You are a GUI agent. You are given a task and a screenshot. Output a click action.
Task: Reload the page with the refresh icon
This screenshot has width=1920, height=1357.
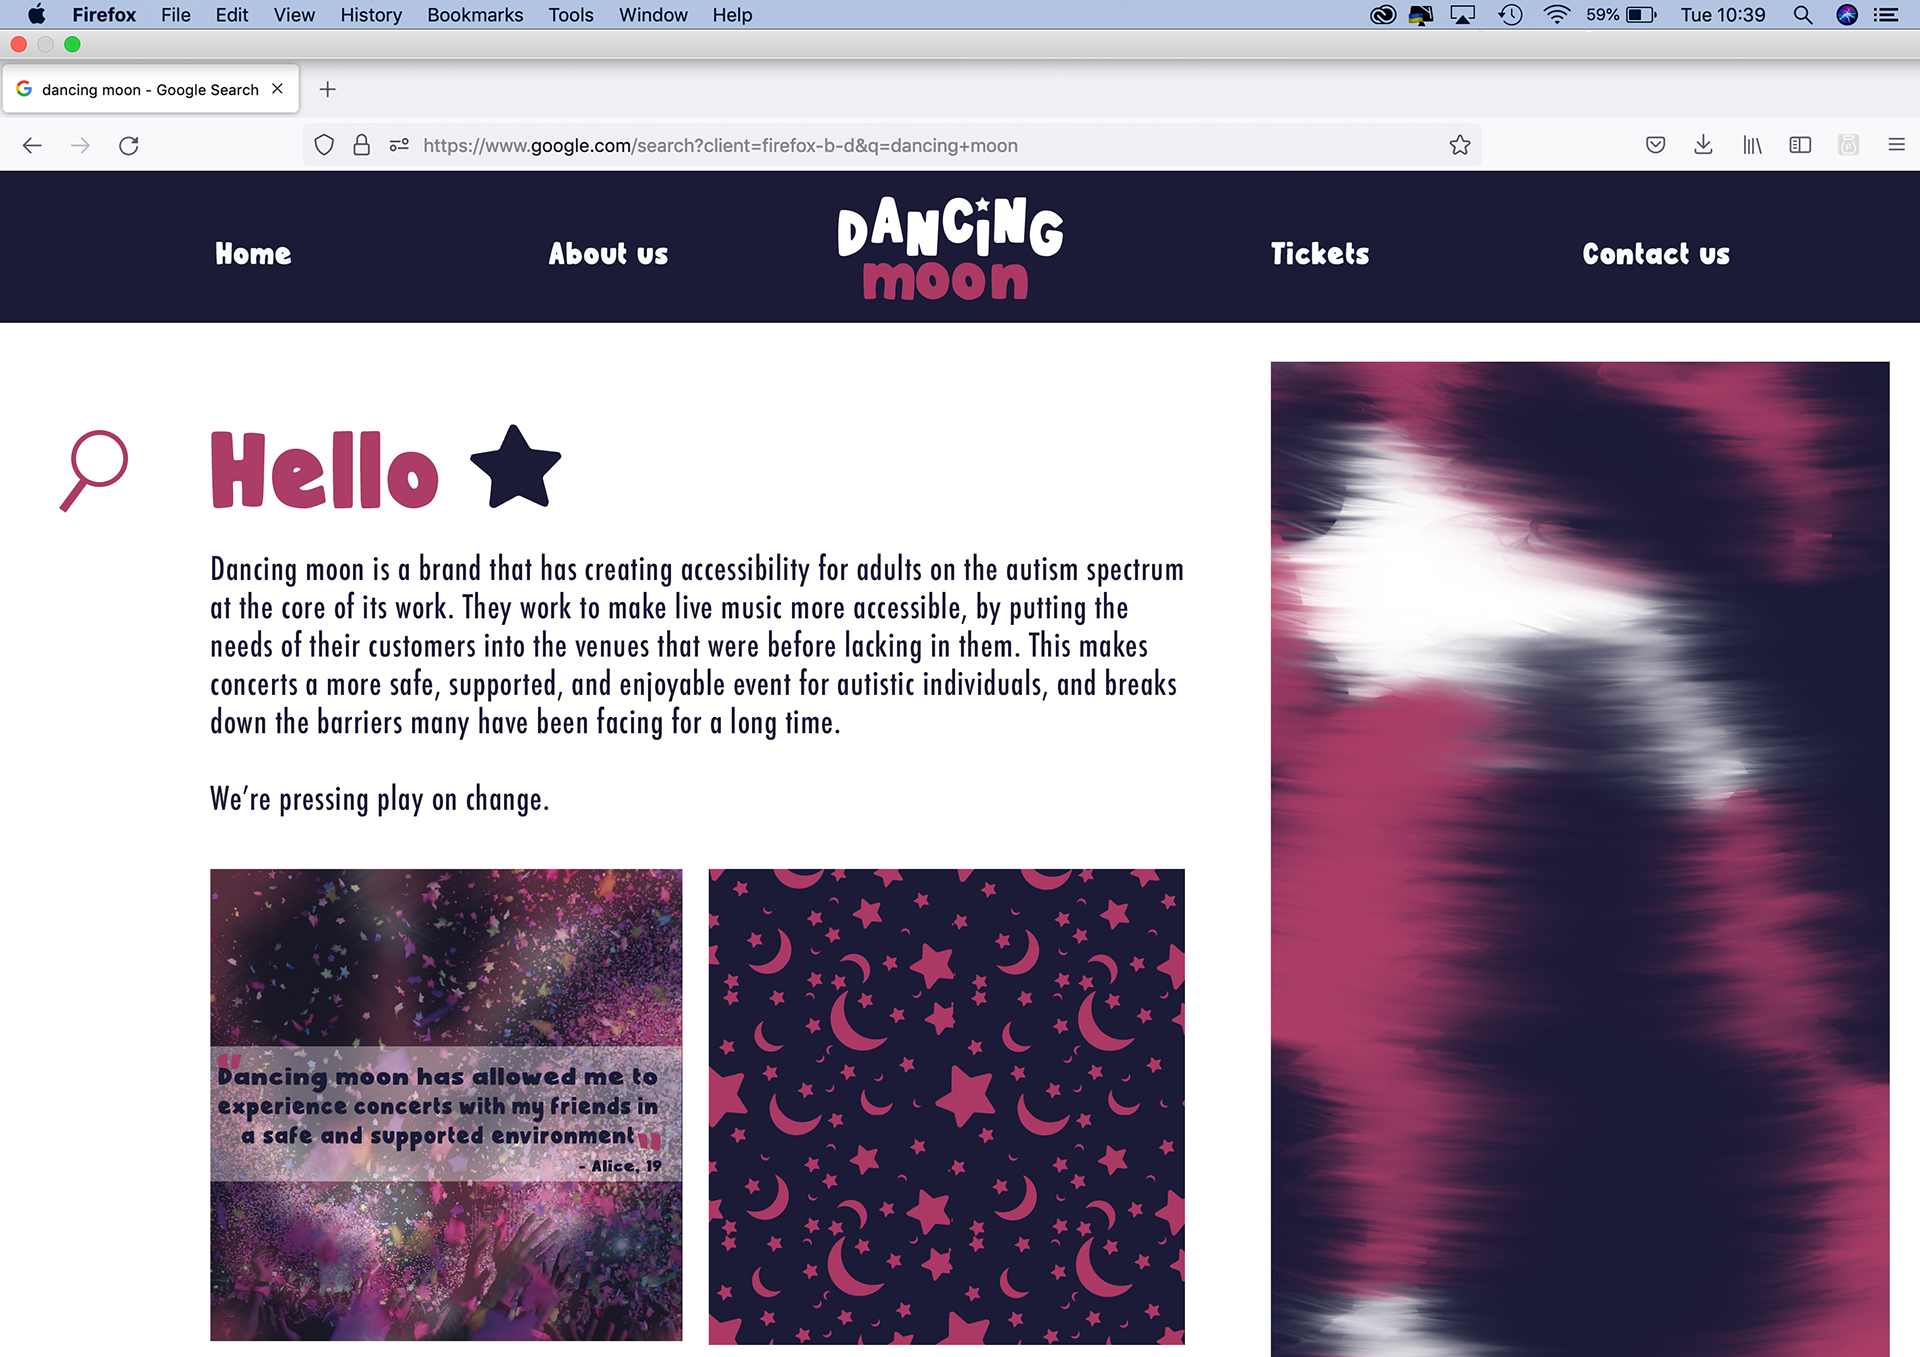(x=129, y=146)
